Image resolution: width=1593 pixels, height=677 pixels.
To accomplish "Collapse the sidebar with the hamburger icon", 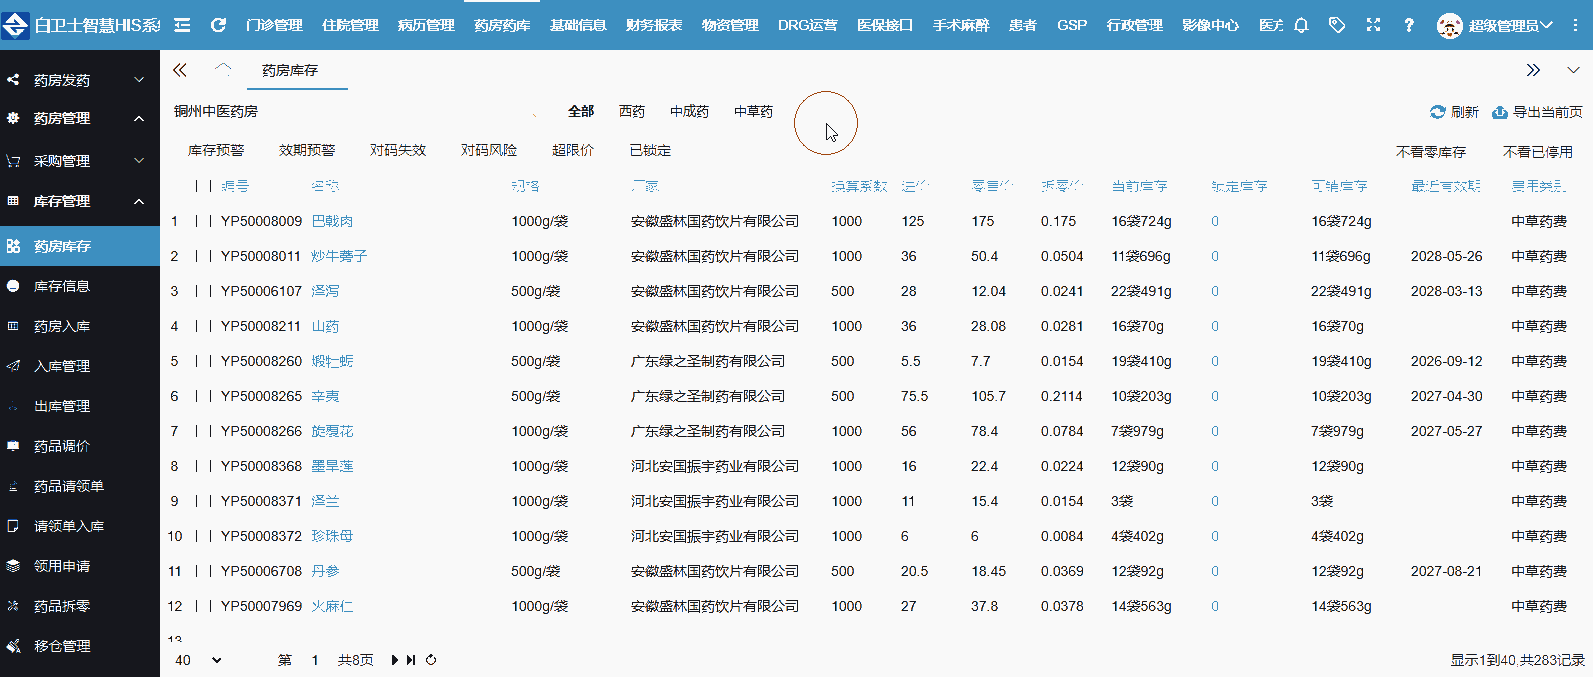I will (182, 25).
